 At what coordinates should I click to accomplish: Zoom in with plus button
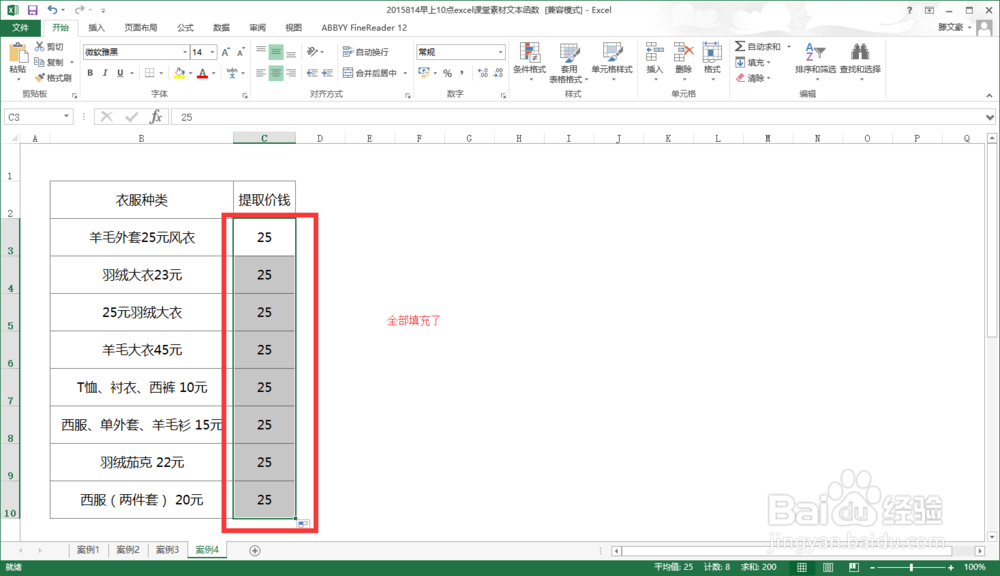coord(951,568)
